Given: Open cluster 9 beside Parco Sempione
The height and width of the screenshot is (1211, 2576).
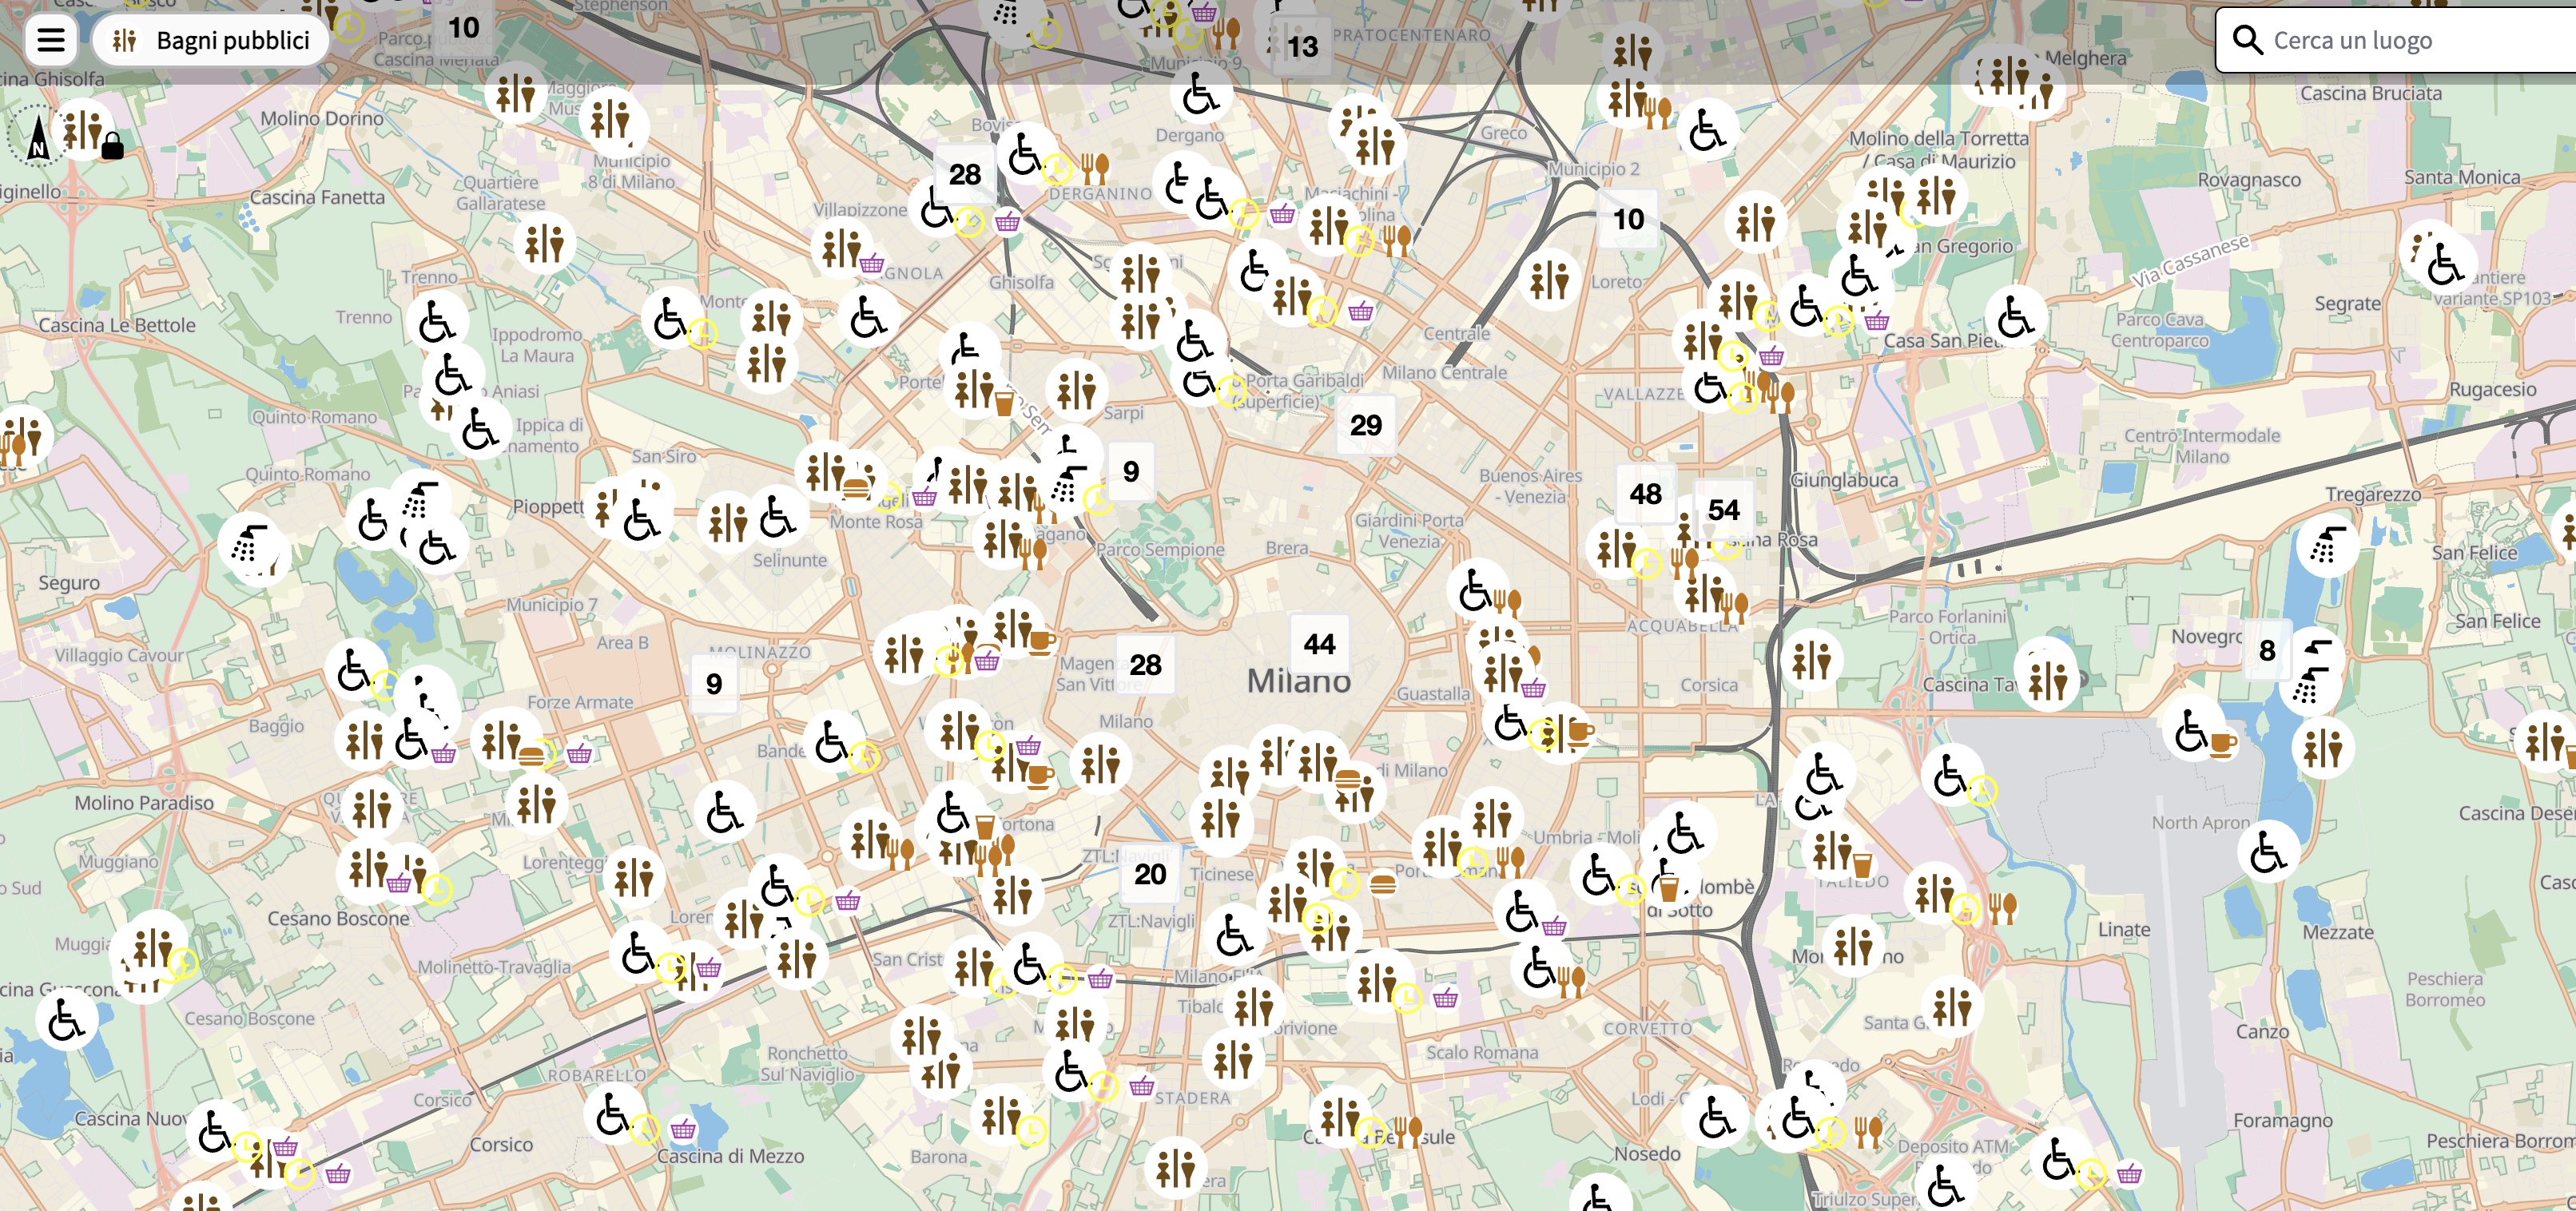Looking at the screenshot, I should [x=1131, y=471].
